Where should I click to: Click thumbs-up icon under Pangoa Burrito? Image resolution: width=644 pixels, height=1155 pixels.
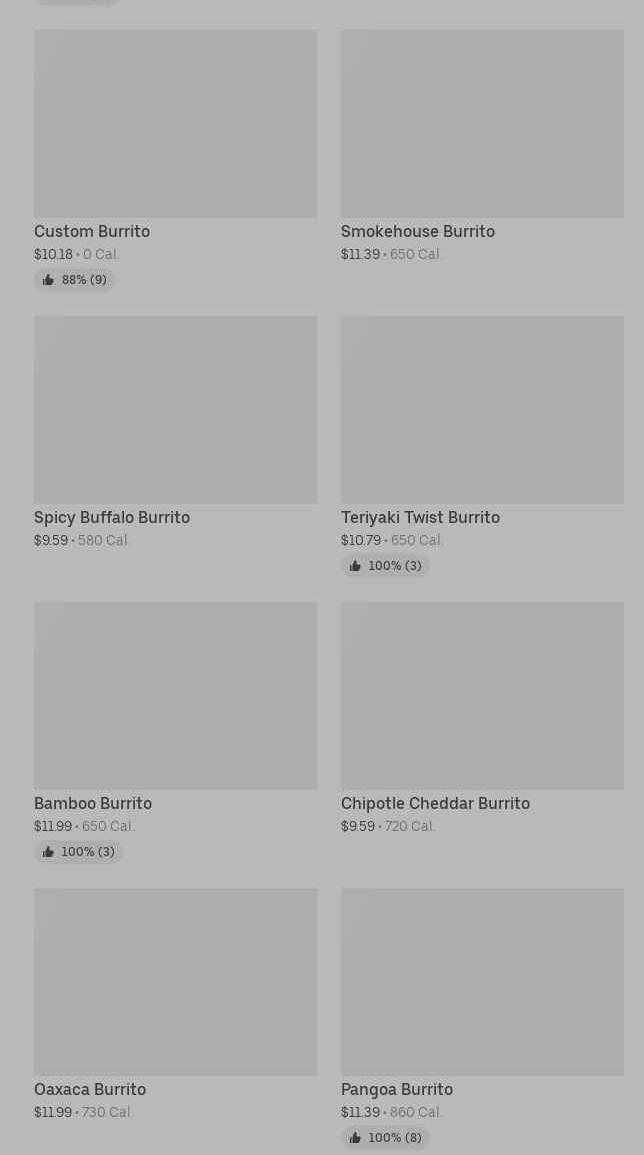pos(355,1137)
